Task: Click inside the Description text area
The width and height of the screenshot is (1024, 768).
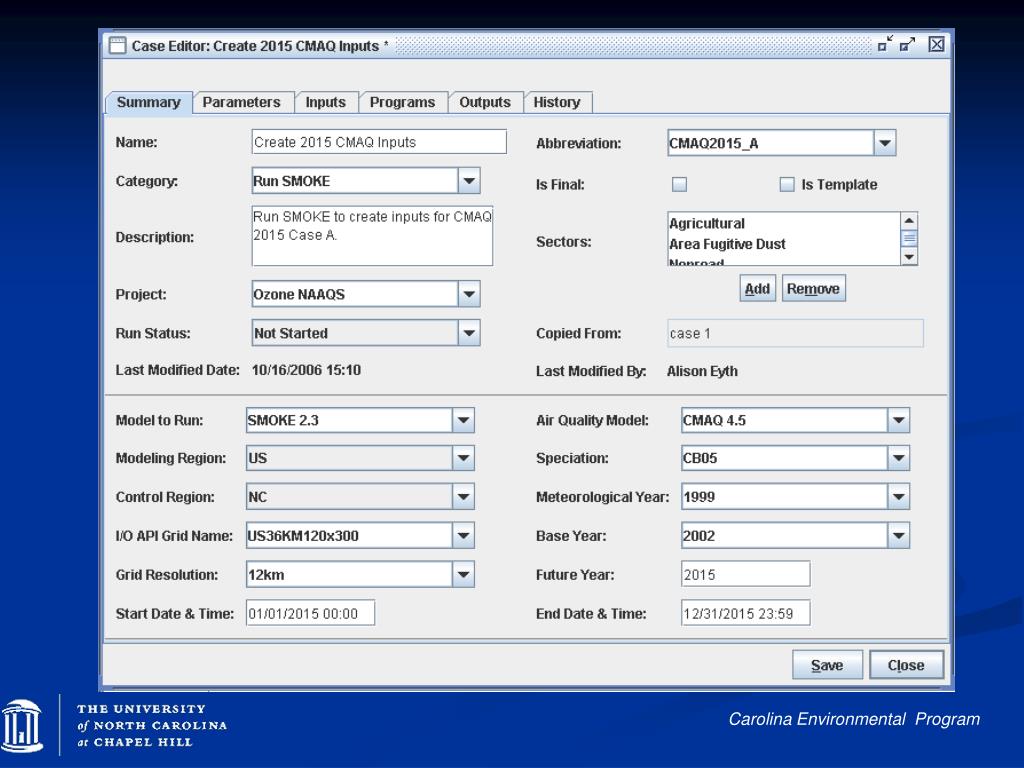Action: (x=372, y=236)
